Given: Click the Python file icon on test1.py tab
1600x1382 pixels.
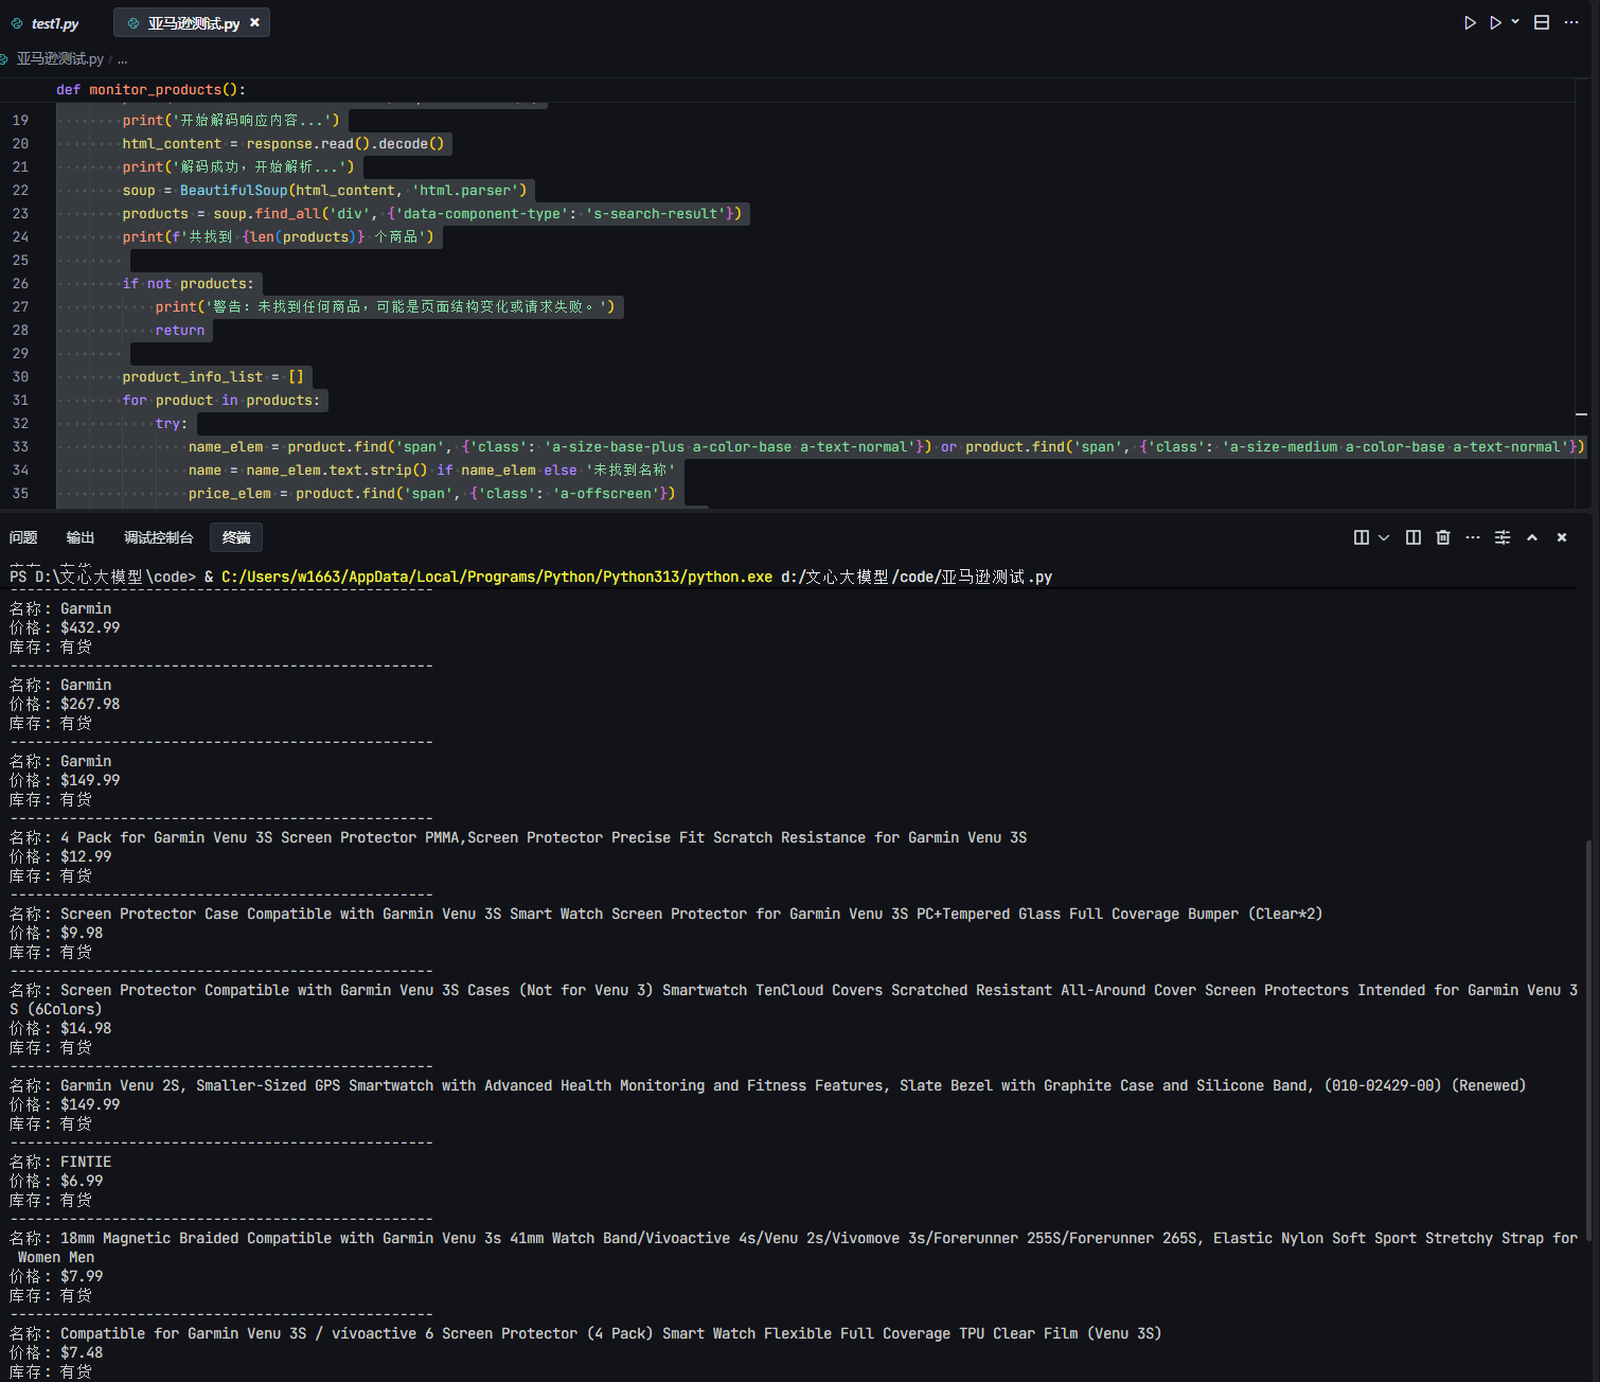Looking at the screenshot, I should [x=17, y=23].
